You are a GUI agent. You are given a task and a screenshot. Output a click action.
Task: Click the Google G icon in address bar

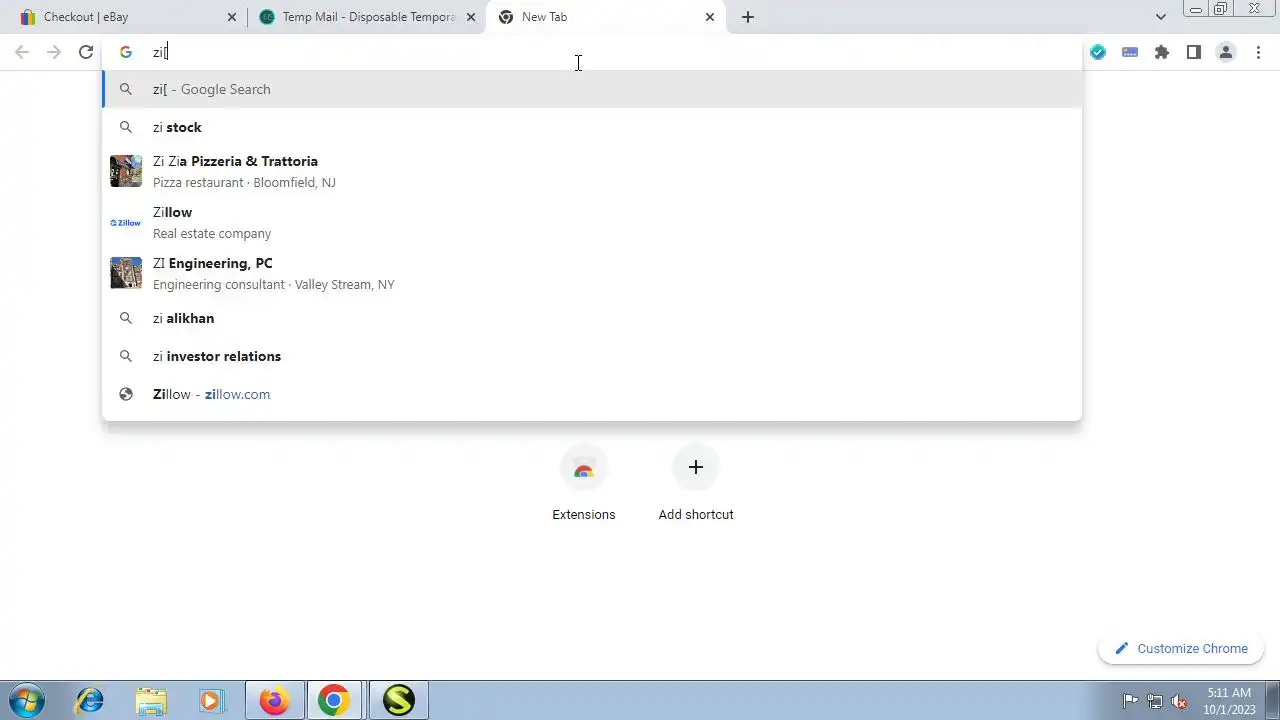click(x=126, y=52)
